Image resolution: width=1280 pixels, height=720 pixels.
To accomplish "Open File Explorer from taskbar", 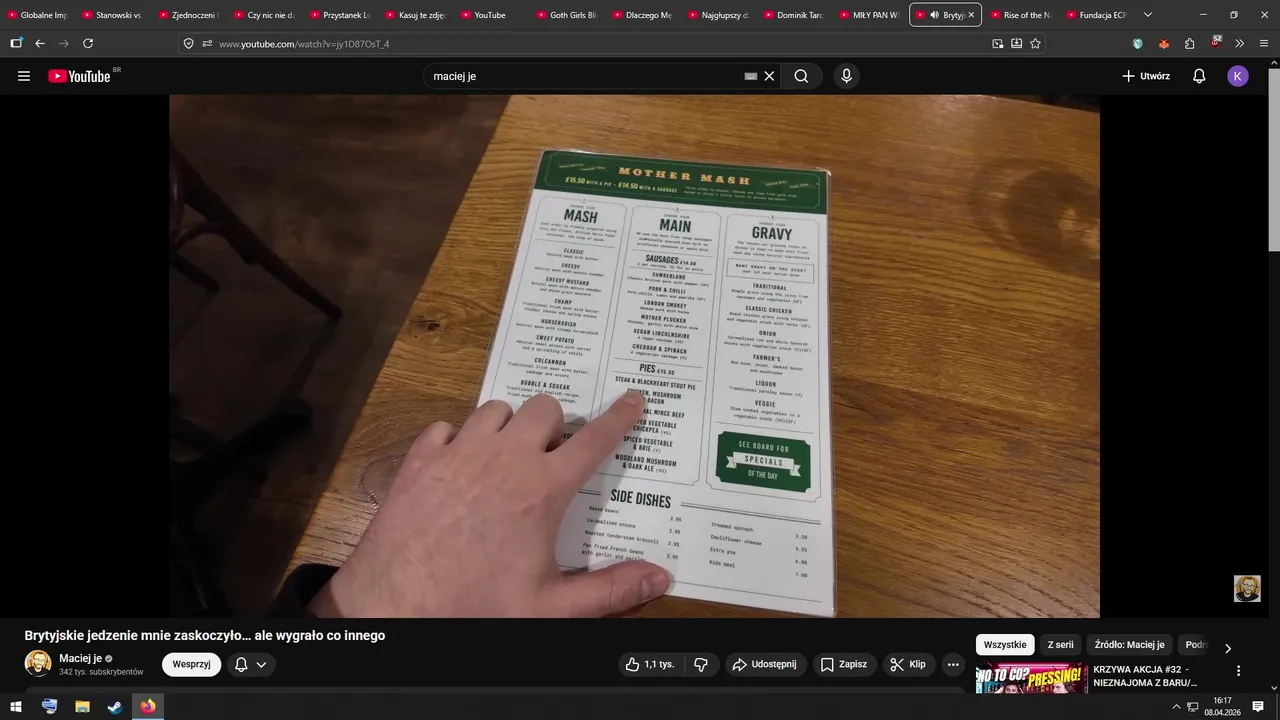I will (x=82, y=706).
